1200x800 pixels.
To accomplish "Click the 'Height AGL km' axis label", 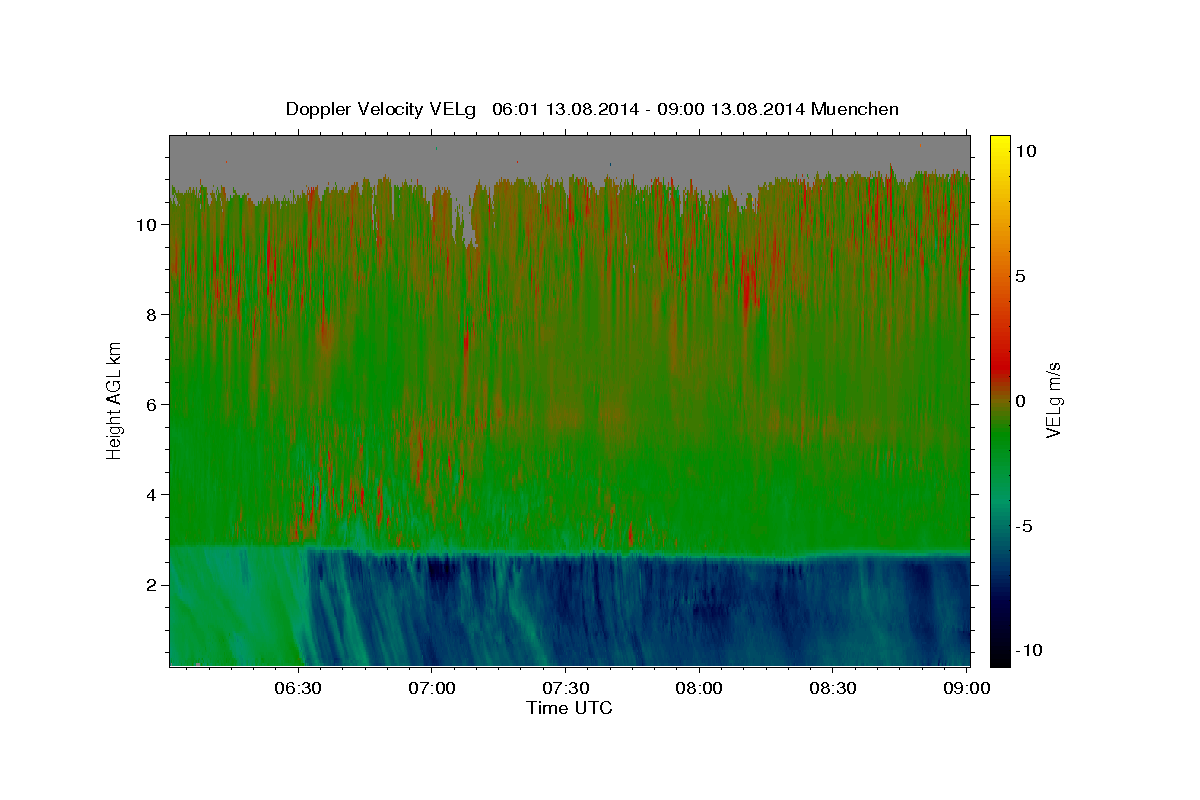I will point(114,400).
